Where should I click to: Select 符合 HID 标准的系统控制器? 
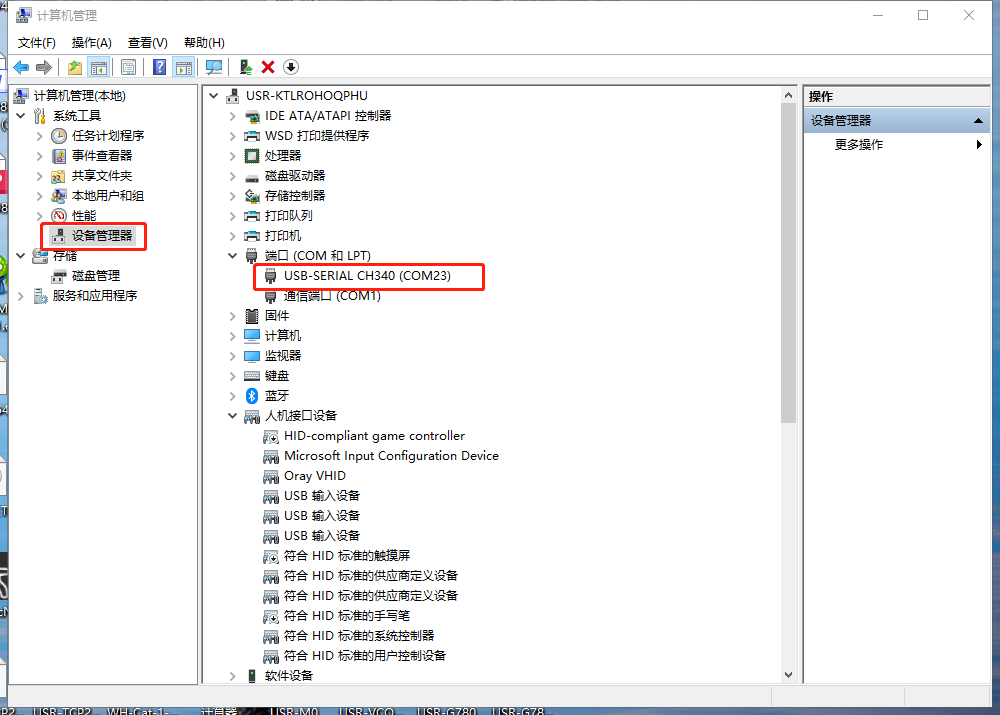(359, 636)
